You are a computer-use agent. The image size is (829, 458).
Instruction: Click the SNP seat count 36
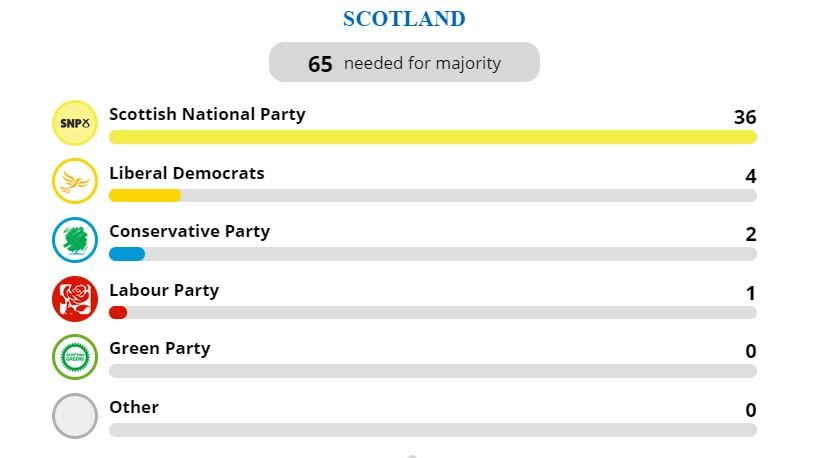point(745,117)
